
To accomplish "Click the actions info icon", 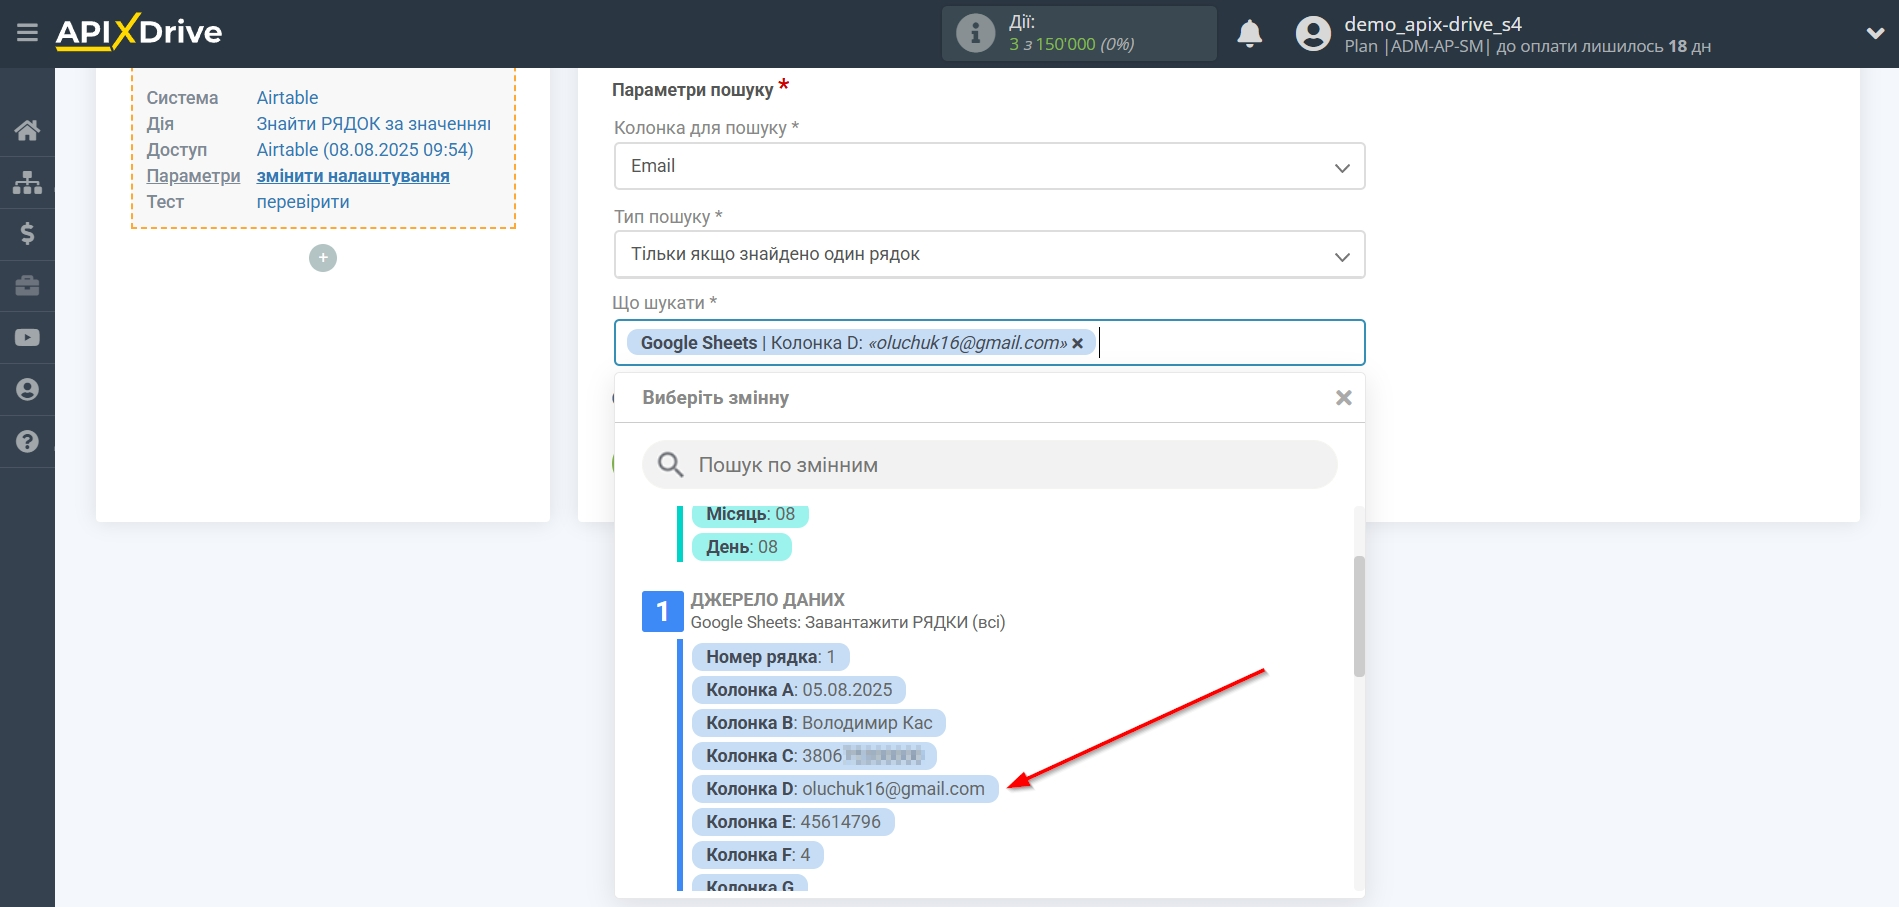I will coord(975,33).
